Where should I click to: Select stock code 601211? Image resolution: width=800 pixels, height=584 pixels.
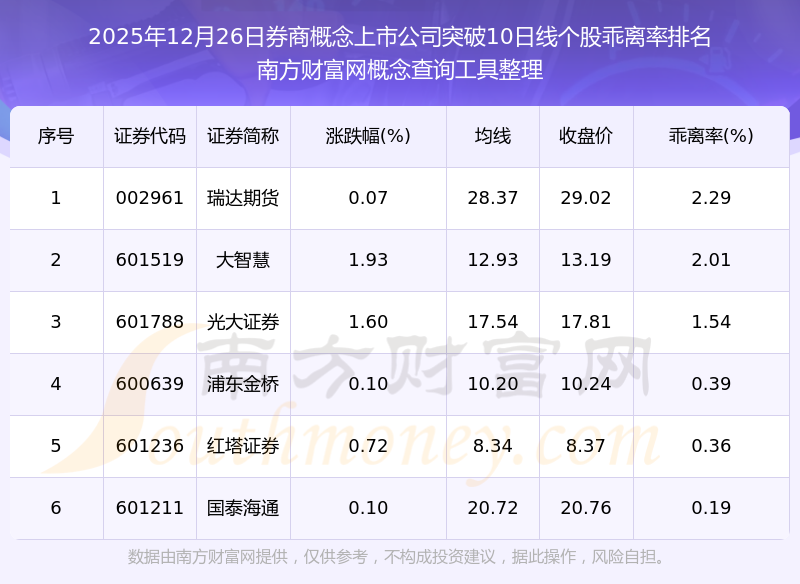[x=149, y=508]
